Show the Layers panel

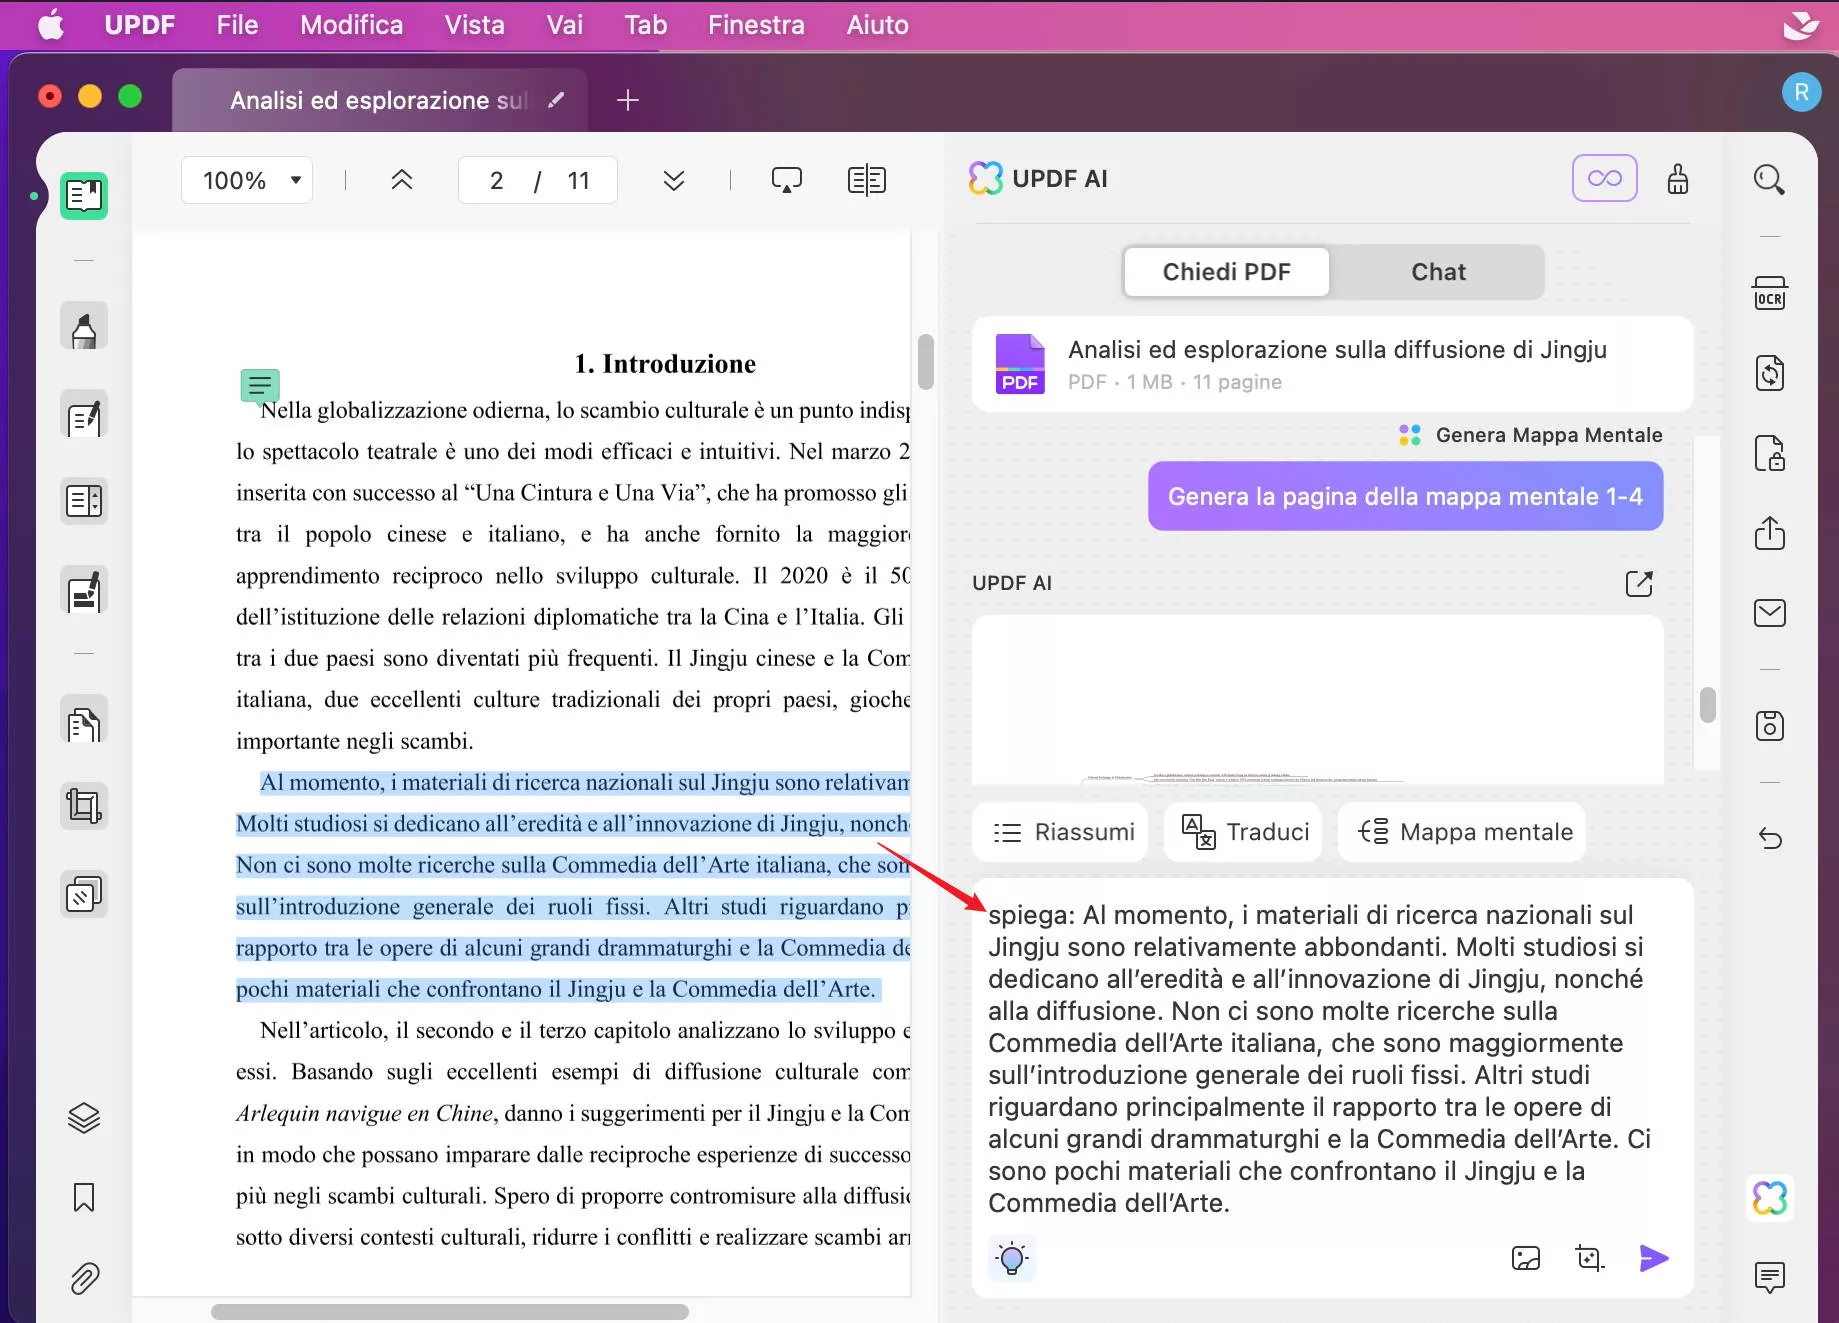(x=84, y=1117)
